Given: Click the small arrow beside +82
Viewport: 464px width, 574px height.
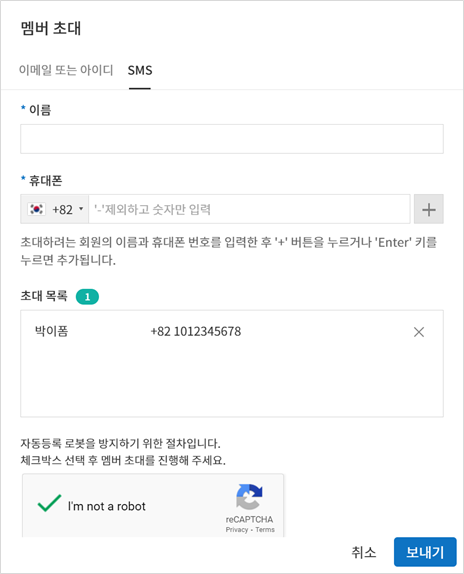Looking at the screenshot, I should (x=81, y=209).
